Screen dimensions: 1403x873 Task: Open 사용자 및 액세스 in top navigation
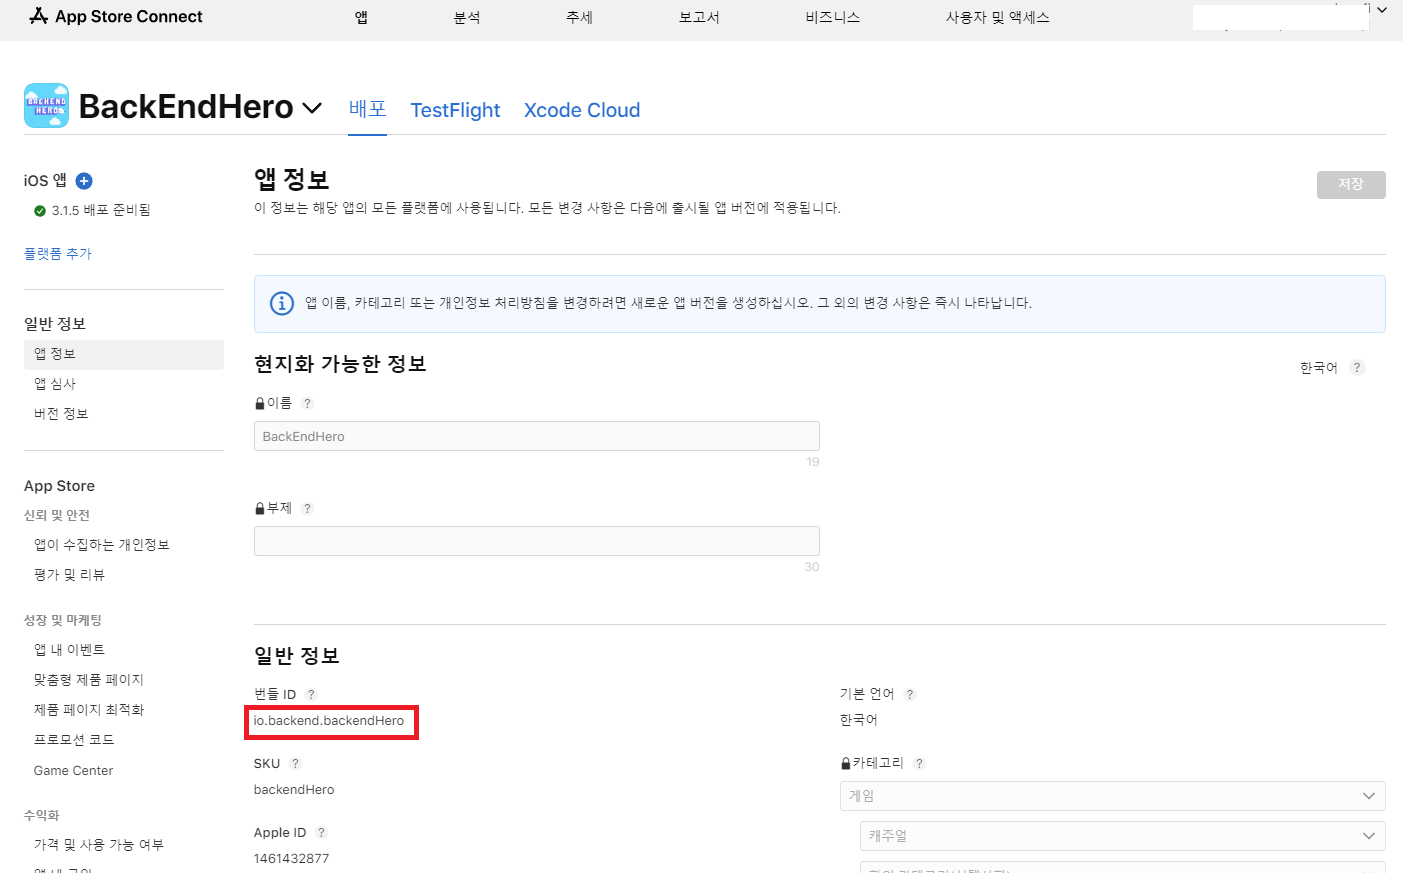[x=997, y=17]
